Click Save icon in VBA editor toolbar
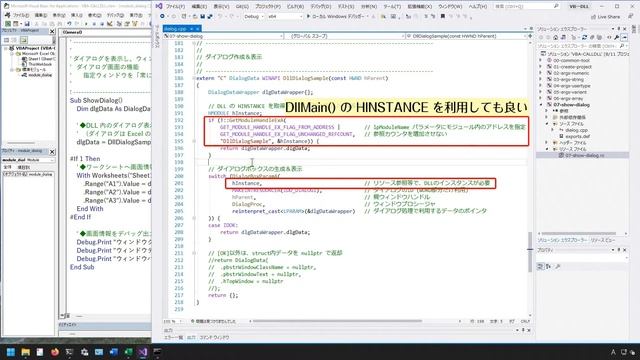 coord(27,24)
